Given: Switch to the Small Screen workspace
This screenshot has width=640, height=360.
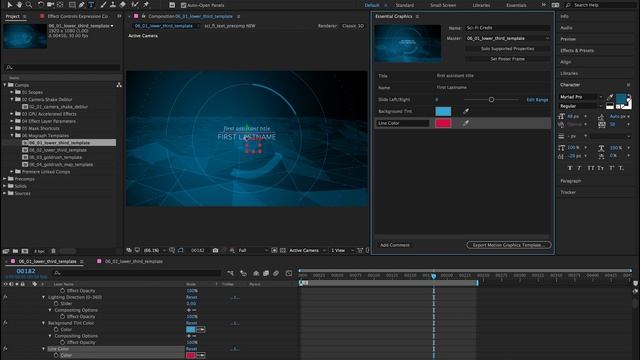Looking at the screenshot, I should [x=443, y=5].
